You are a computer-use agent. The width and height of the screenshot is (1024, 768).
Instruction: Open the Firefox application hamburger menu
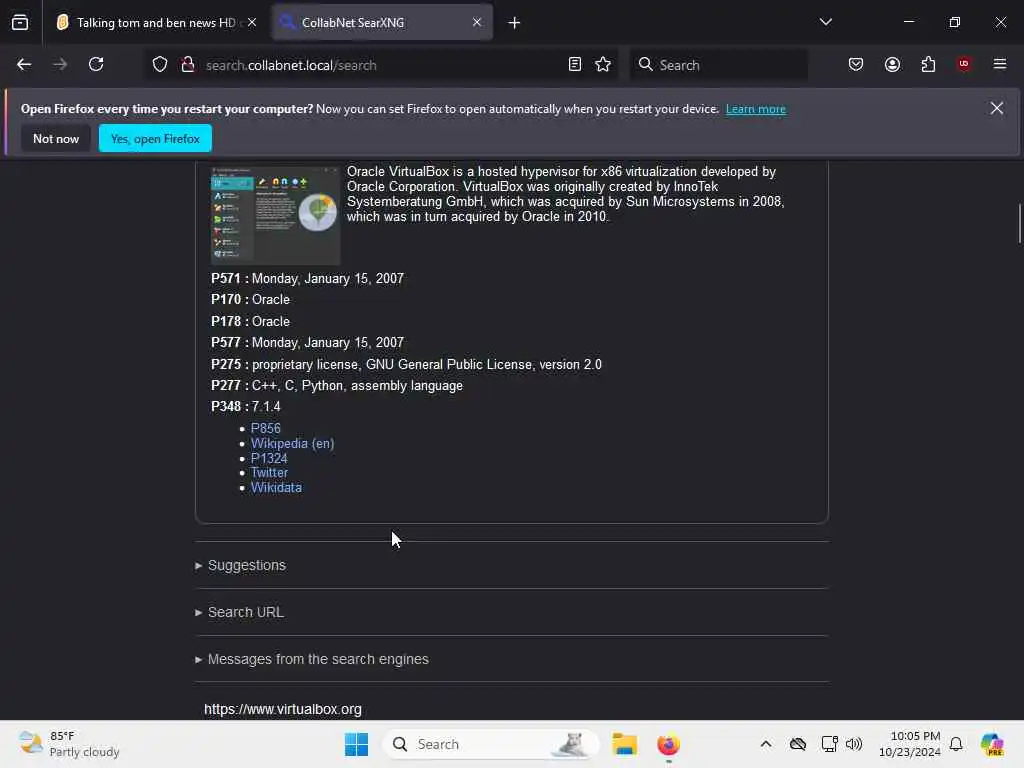1000,65
